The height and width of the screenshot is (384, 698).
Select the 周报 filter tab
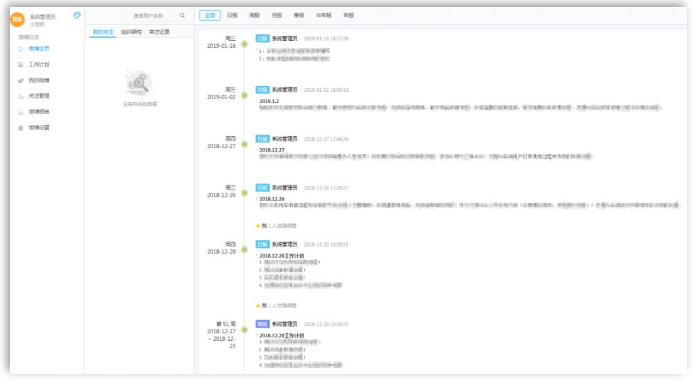click(x=255, y=16)
